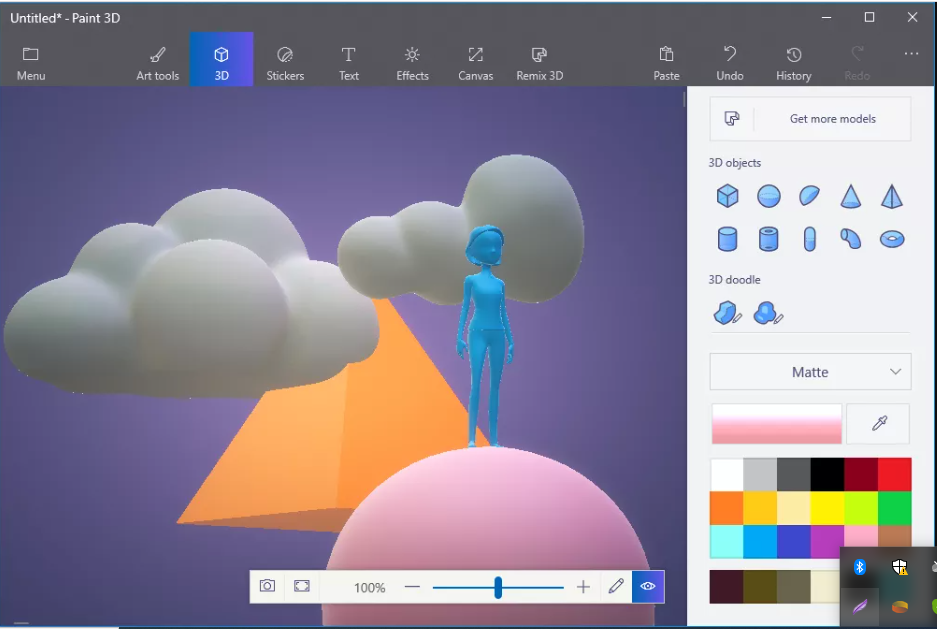Pick the indigo color swatch

(794, 541)
